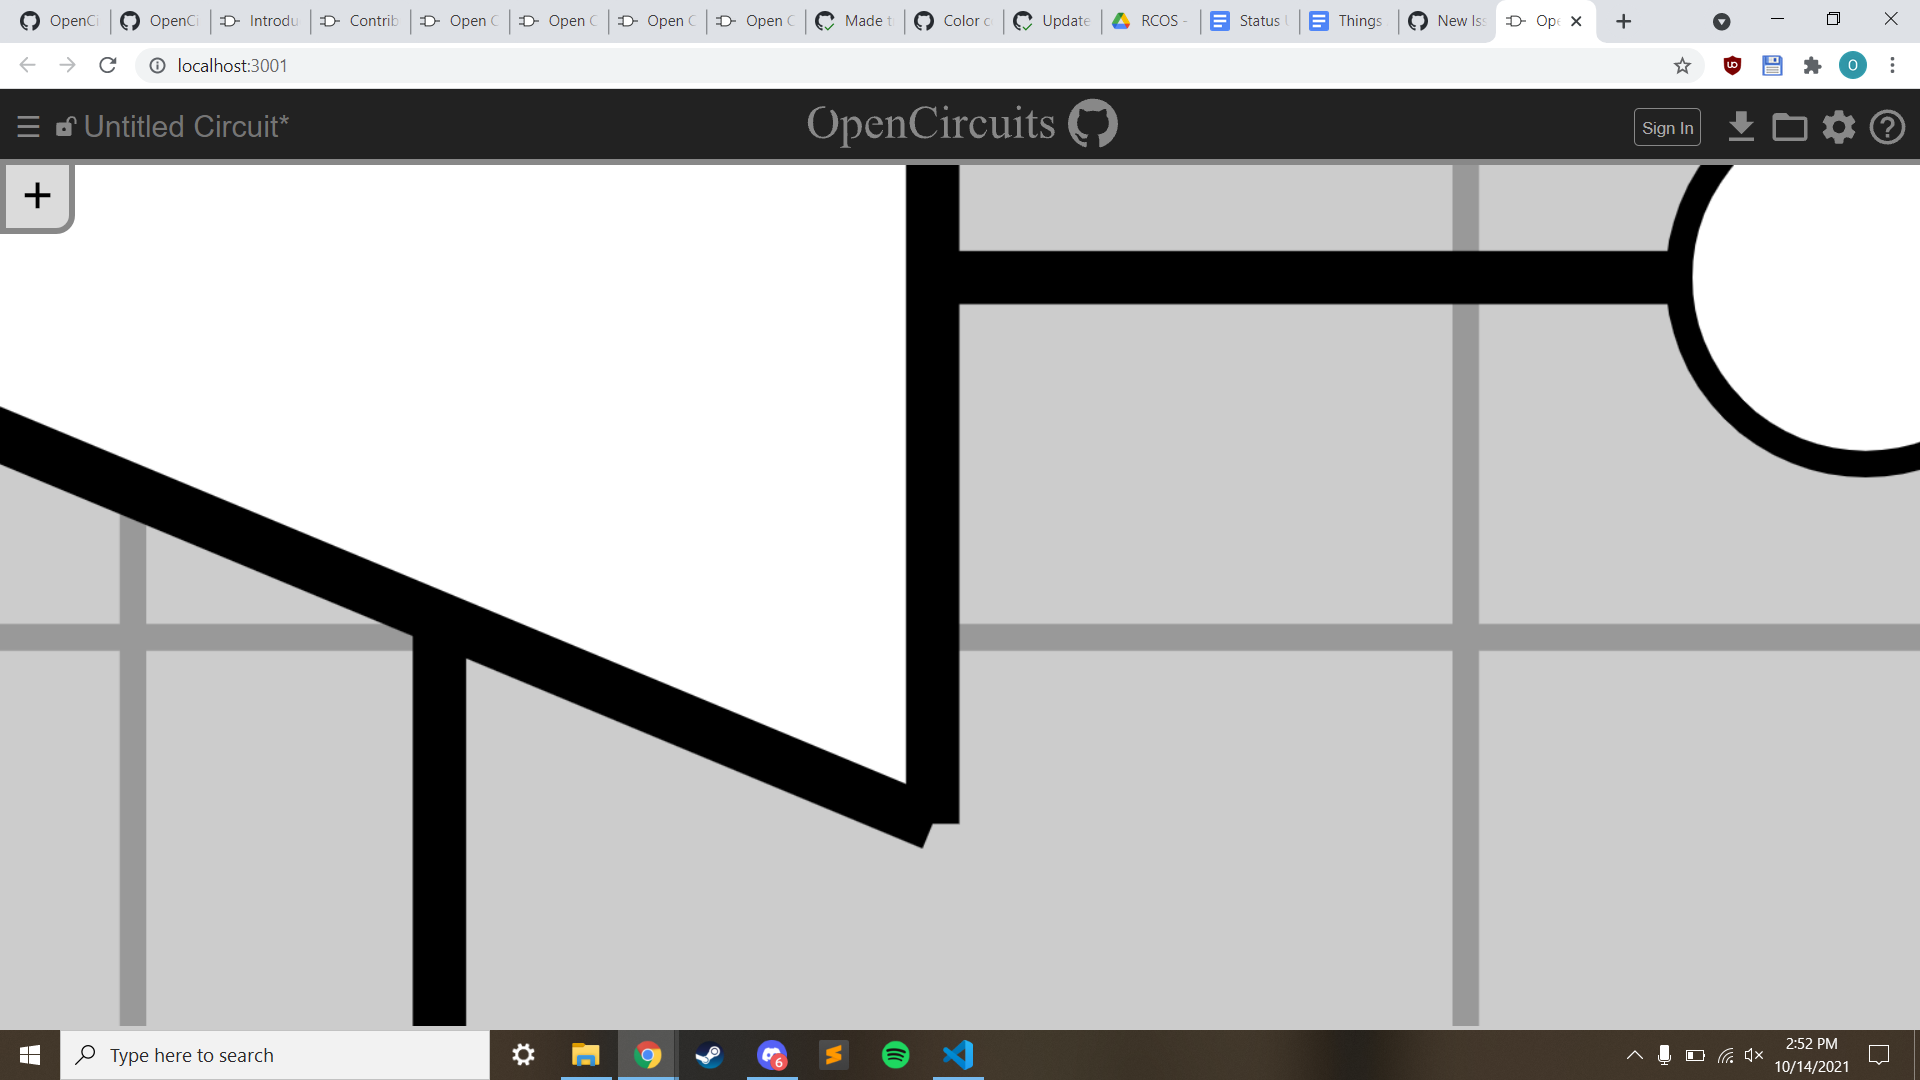The width and height of the screenshot is (1920, 1080).
Task: Switch to the RCOS browser tab
Action: (1150, 20)
